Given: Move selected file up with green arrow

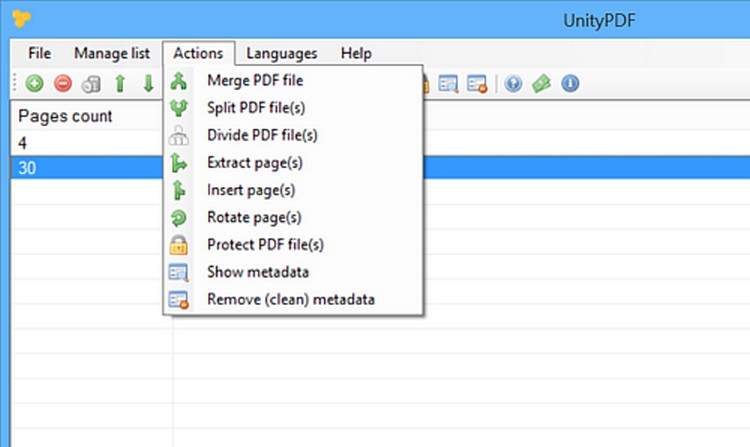Looking at the screenshot, I should point(119,84).
